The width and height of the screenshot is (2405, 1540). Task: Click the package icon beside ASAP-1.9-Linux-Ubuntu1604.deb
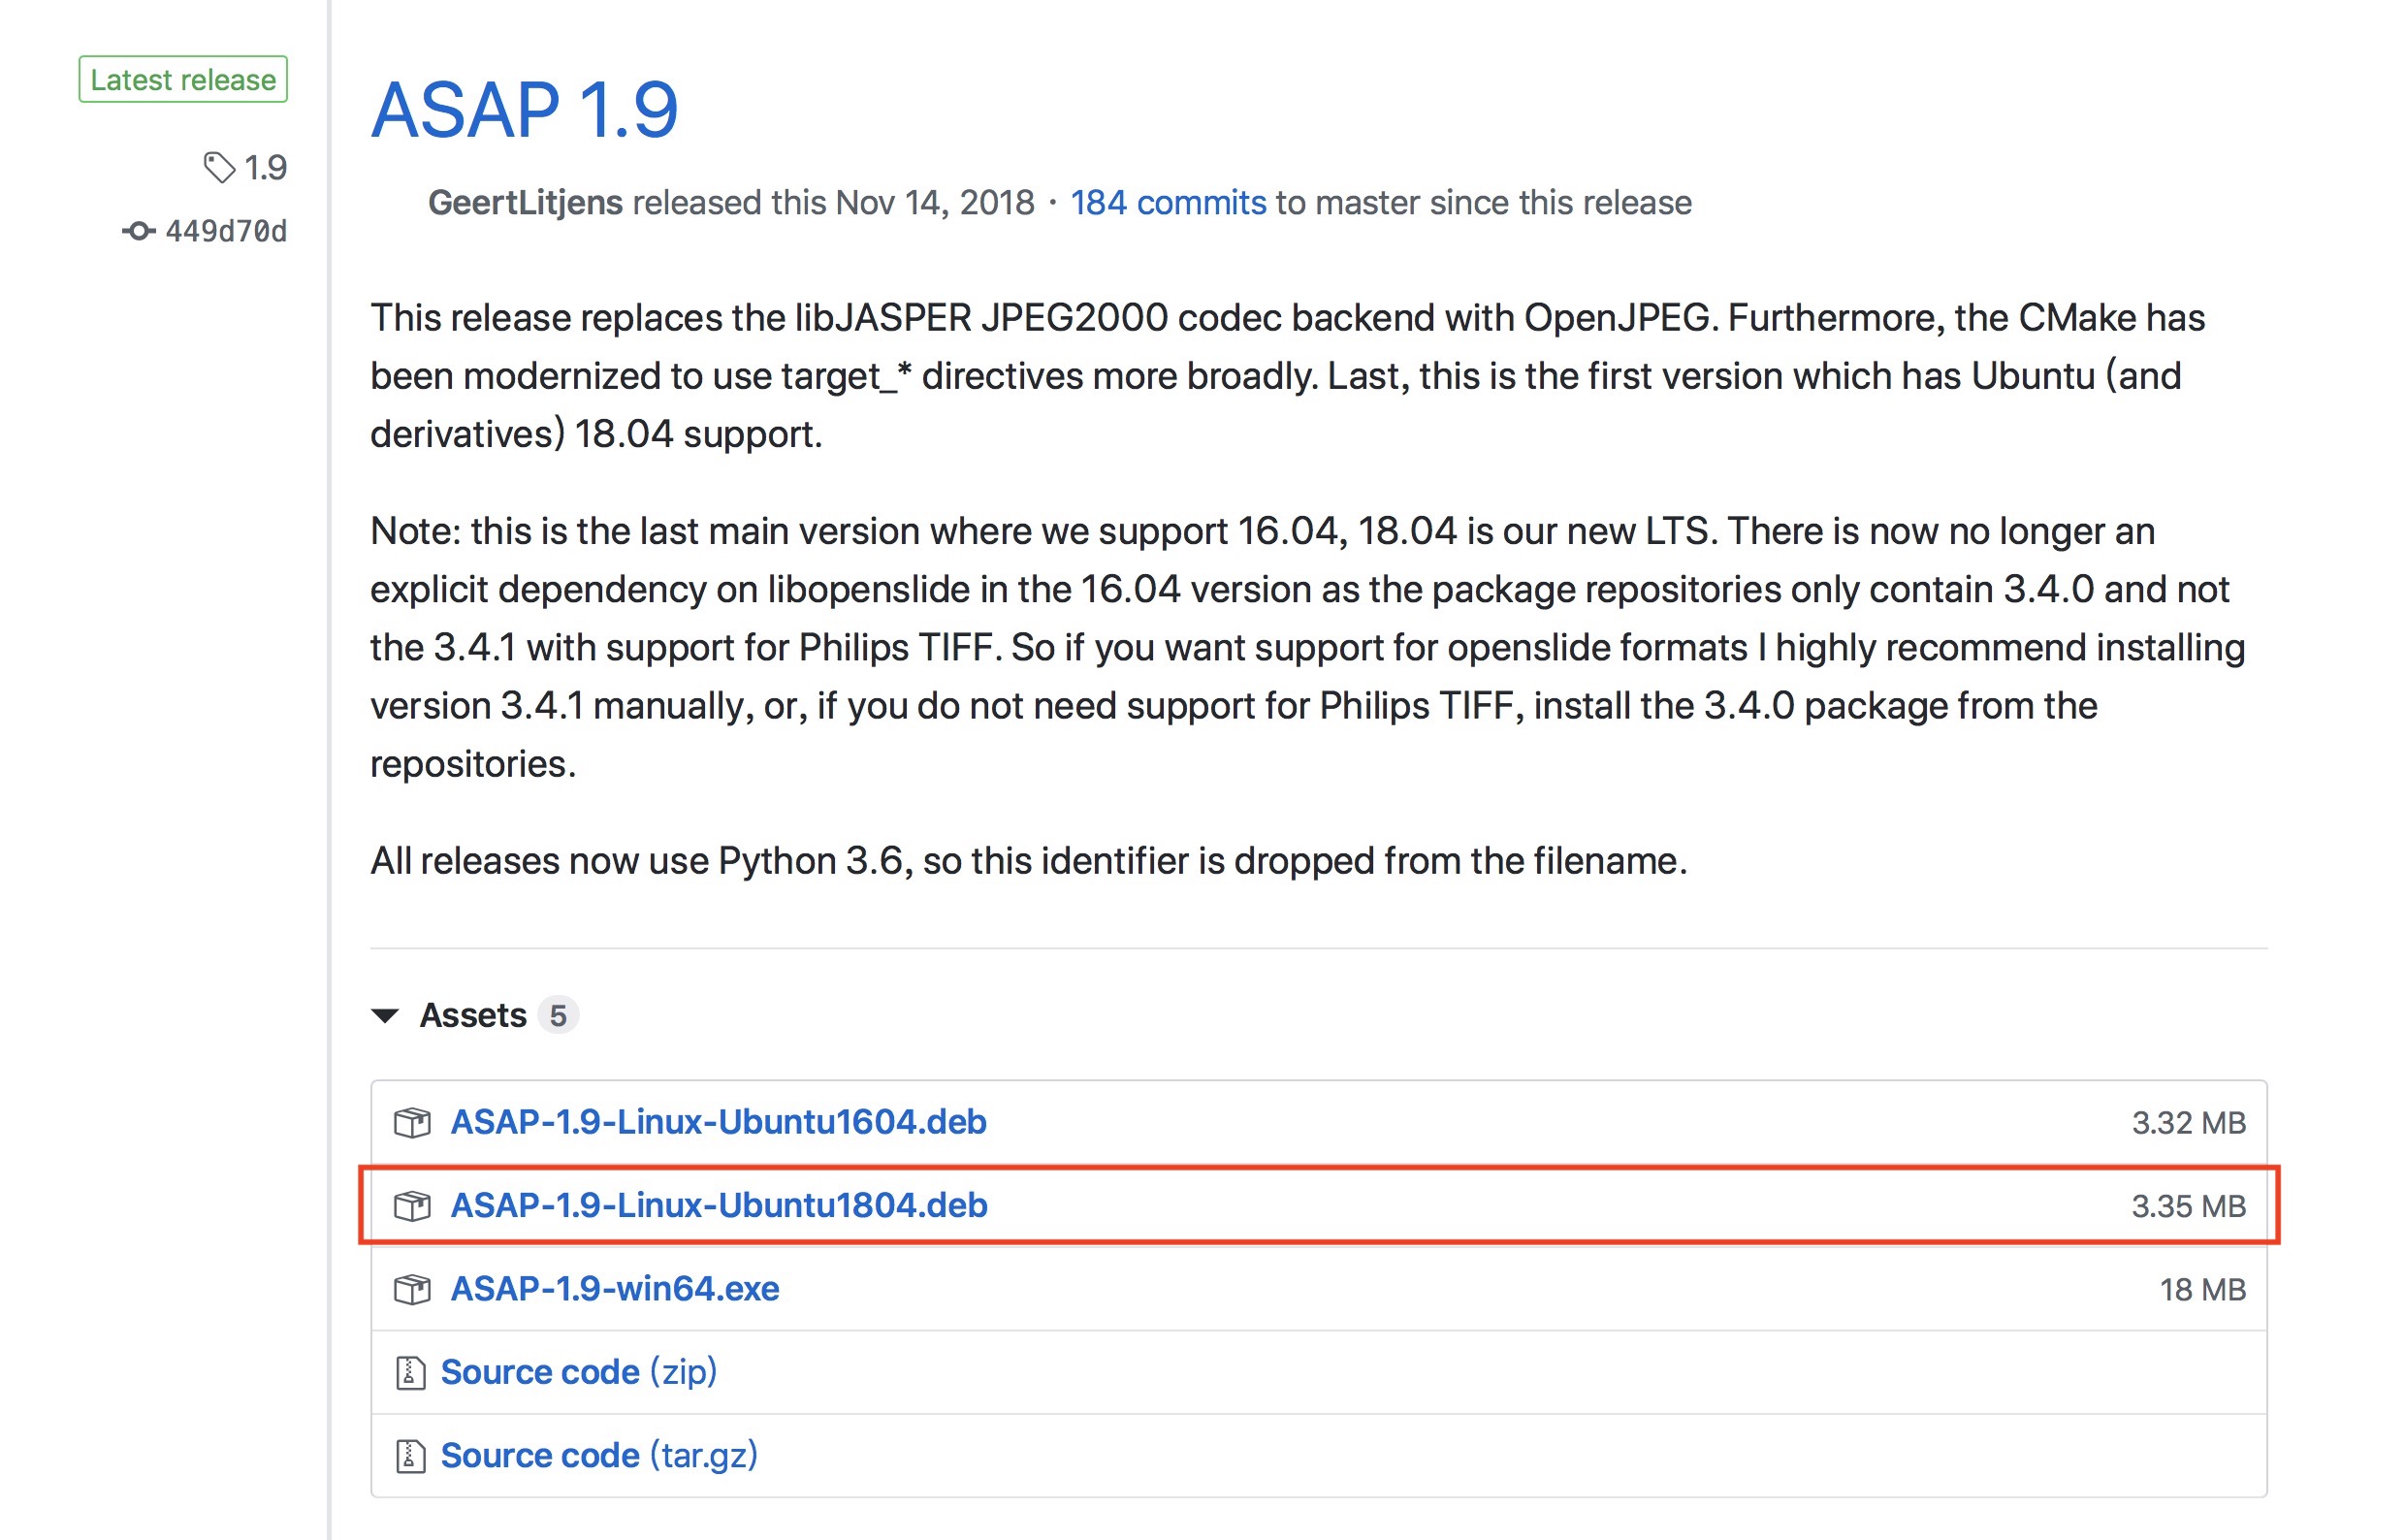click(x=413, y=1122)
